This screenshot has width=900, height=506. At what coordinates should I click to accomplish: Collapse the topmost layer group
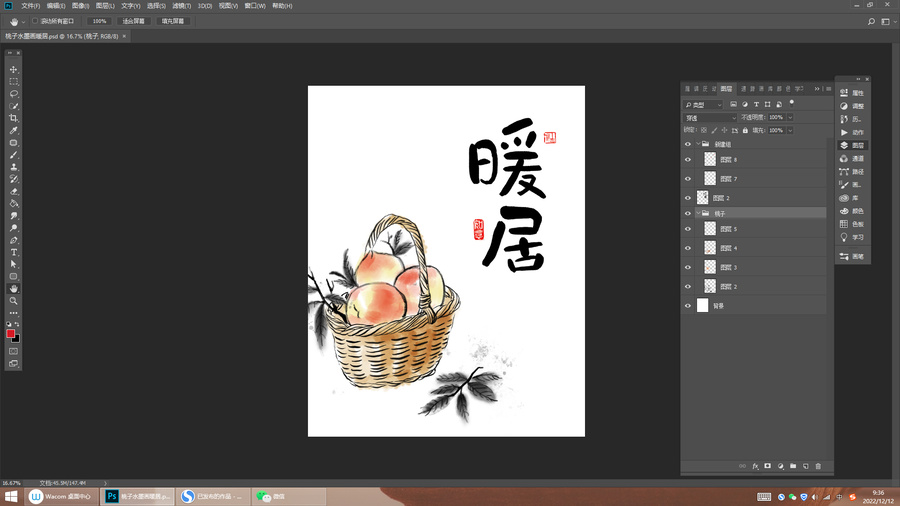coord(698,144)
